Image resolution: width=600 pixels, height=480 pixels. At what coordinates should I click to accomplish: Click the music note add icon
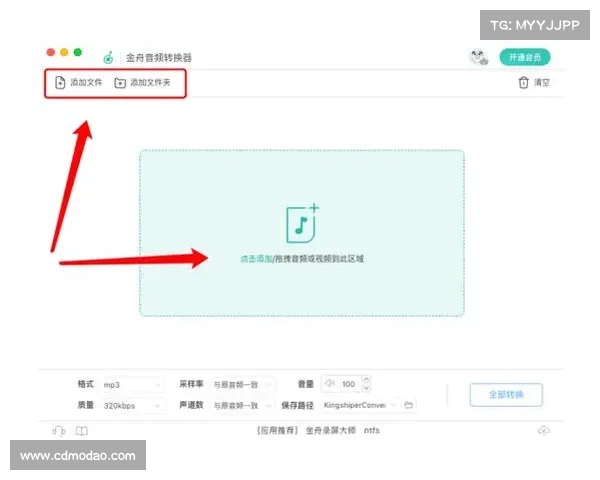click(302, 223)
